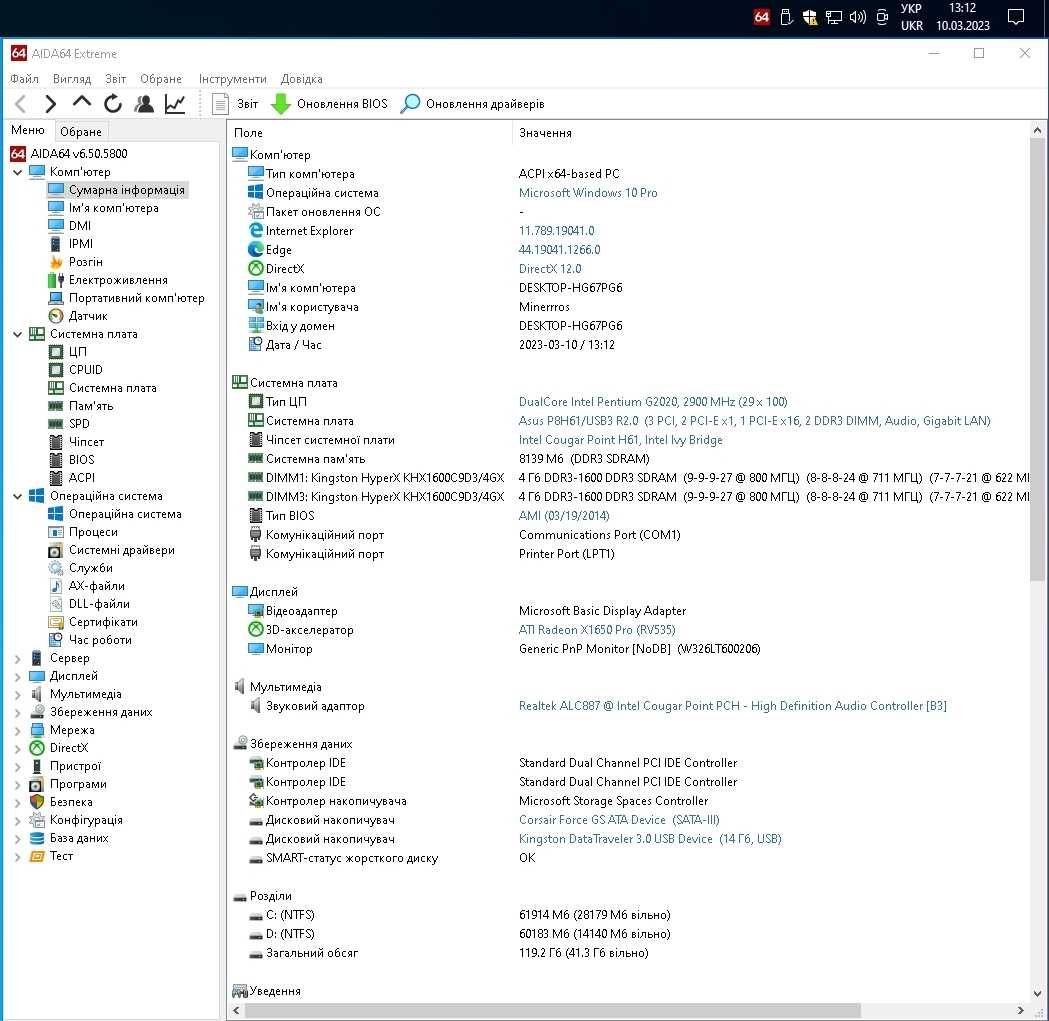Go up one level with Up arrow
Image resolution: width=1049 pixels, height=1021 pixels.
point(82,102)
